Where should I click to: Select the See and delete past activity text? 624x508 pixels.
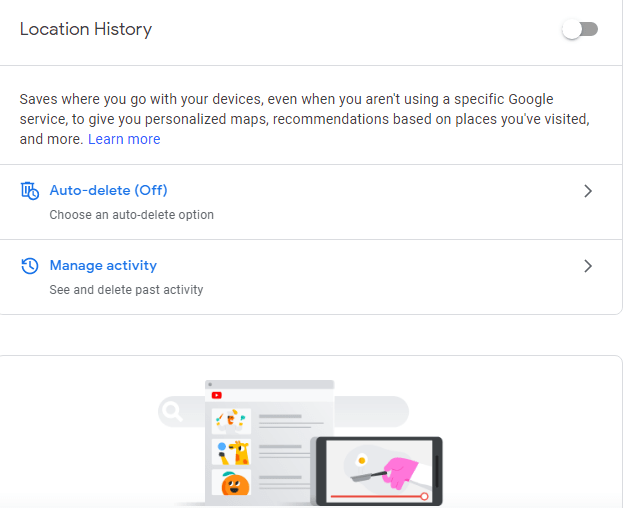click(x=126, y=290)
